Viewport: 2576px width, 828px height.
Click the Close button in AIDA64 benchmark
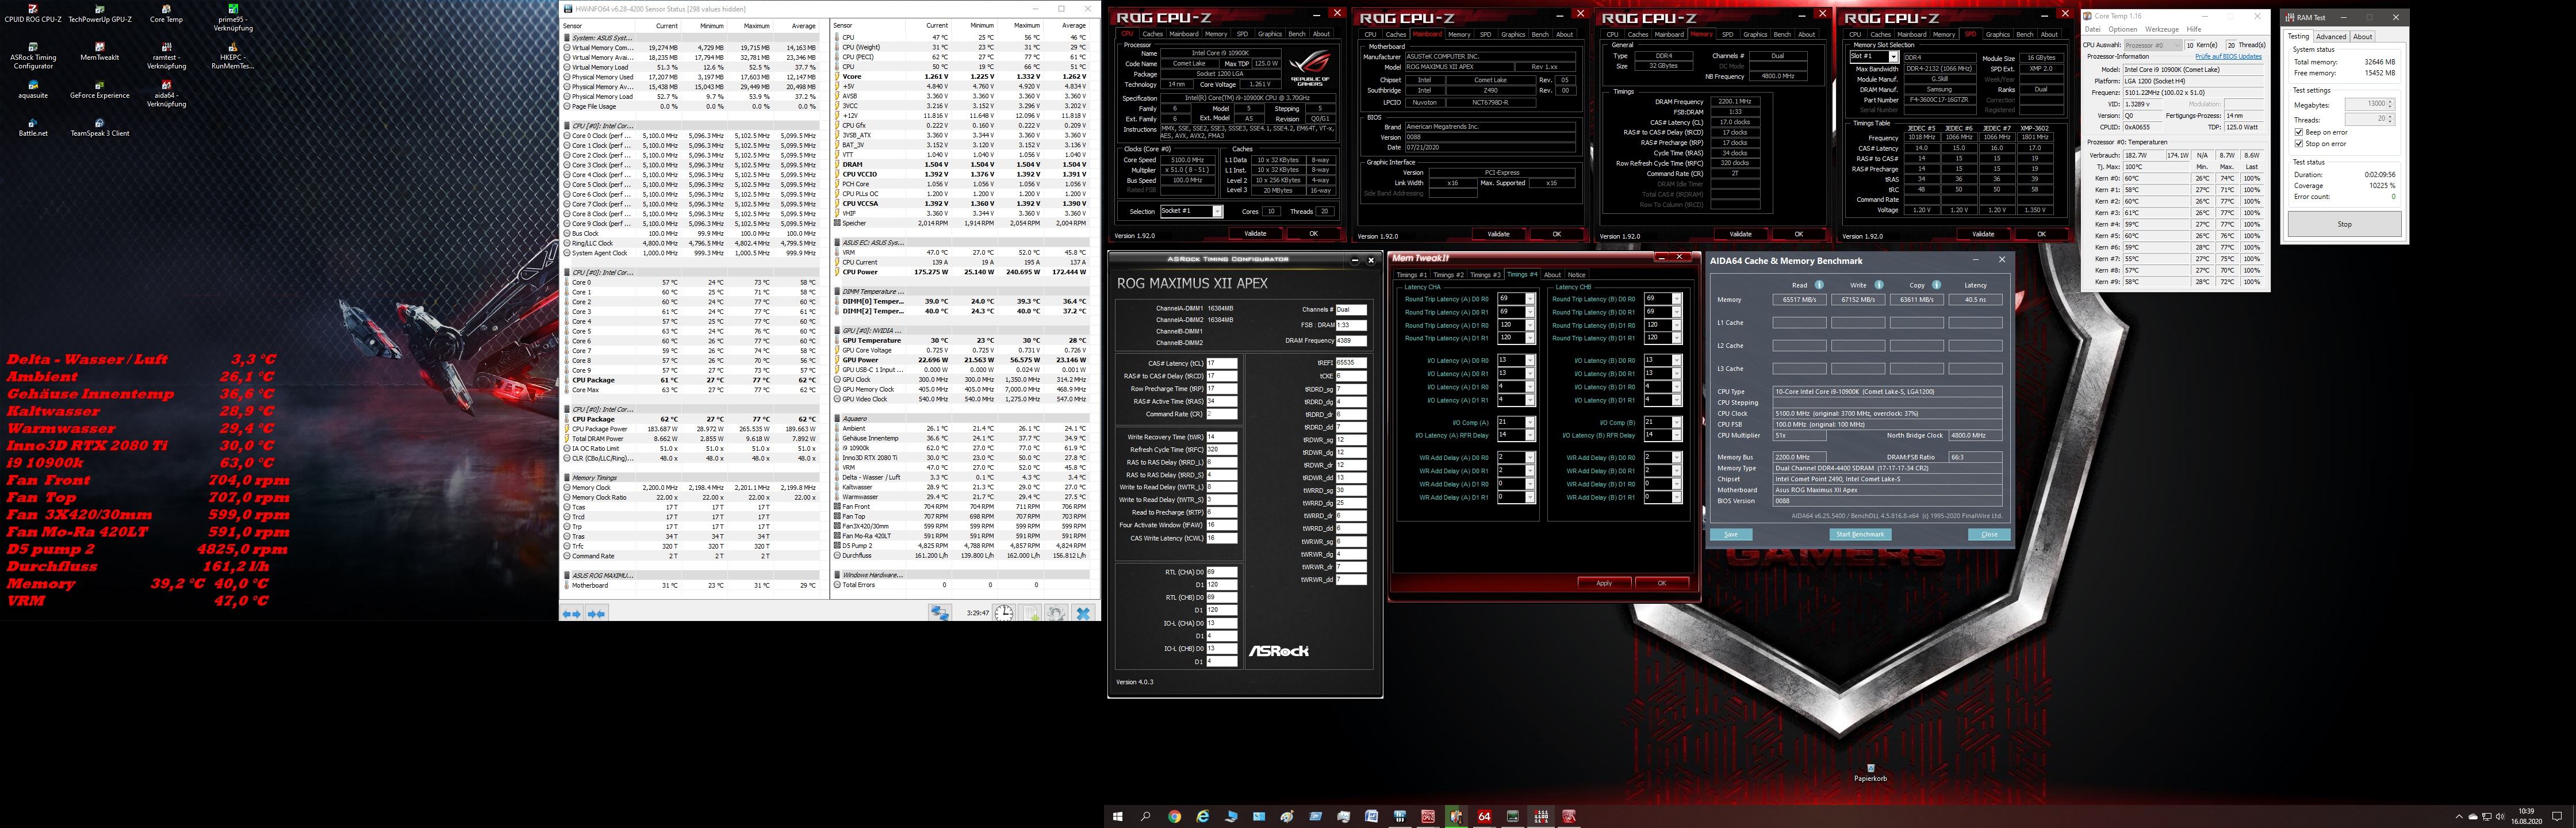pos(1989,534)
